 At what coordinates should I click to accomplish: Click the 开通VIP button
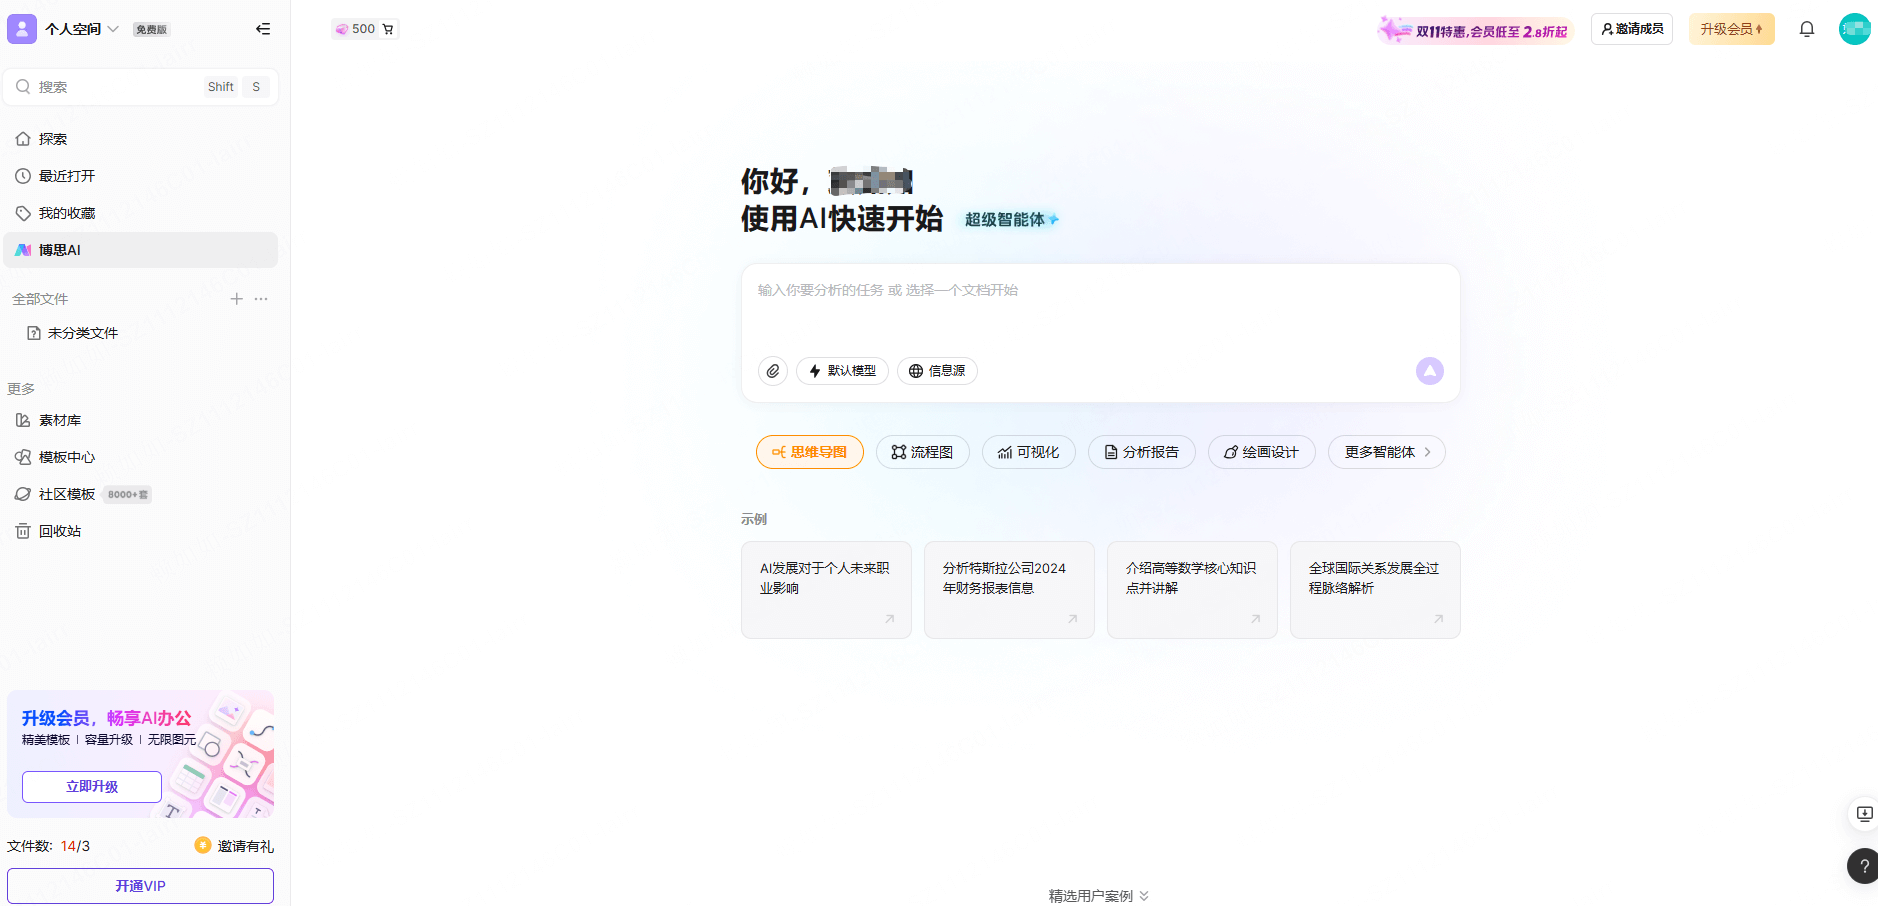(x=140, y=885)
